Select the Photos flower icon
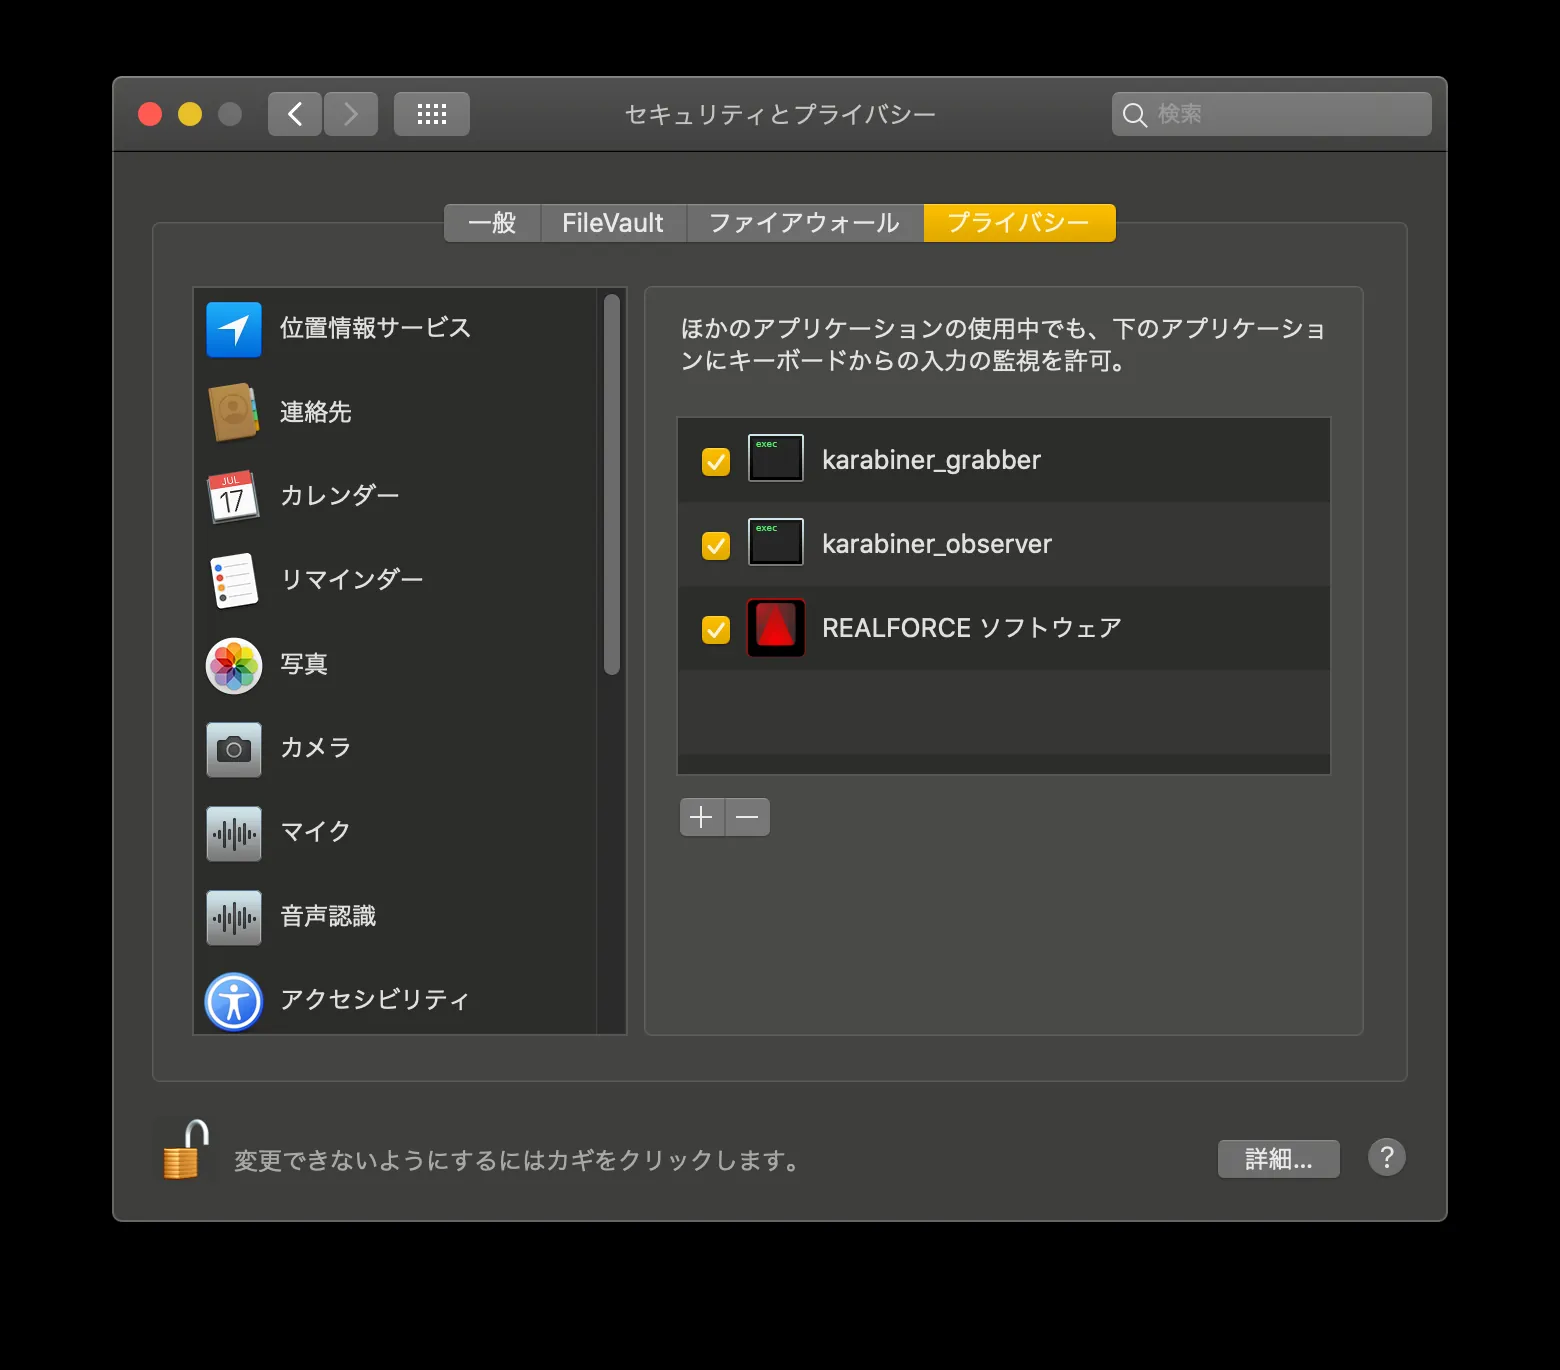Viewport: 1560px width, 1370px height. pos(234,665)
